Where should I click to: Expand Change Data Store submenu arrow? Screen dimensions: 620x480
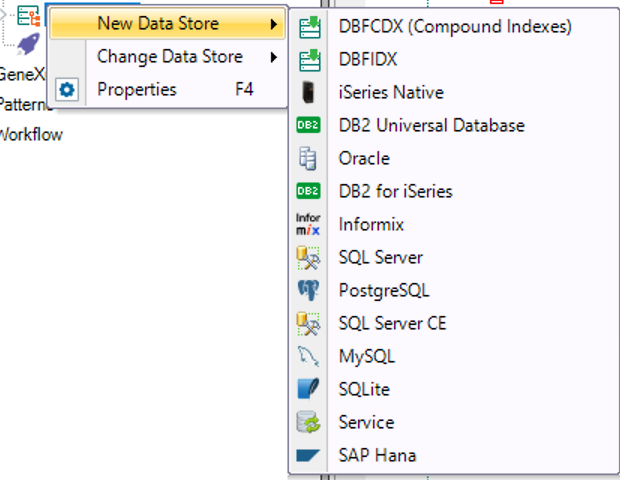[x=274, y=57]
